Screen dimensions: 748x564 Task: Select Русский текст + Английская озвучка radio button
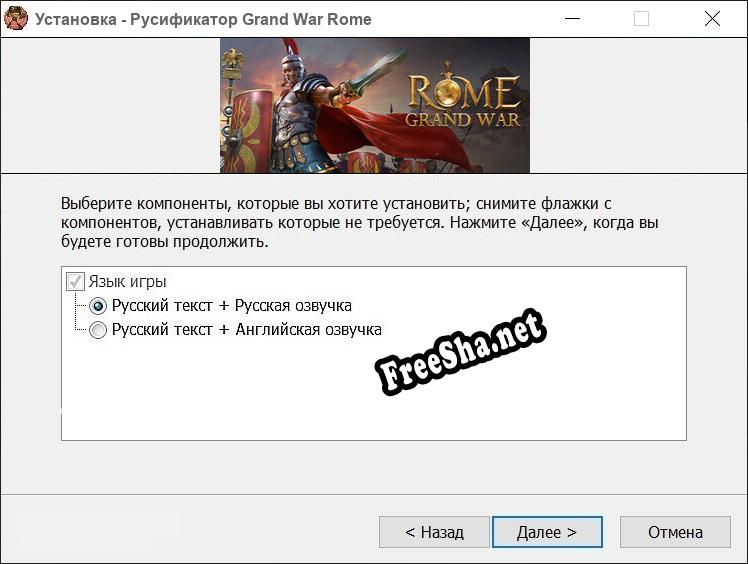point(98,330)
